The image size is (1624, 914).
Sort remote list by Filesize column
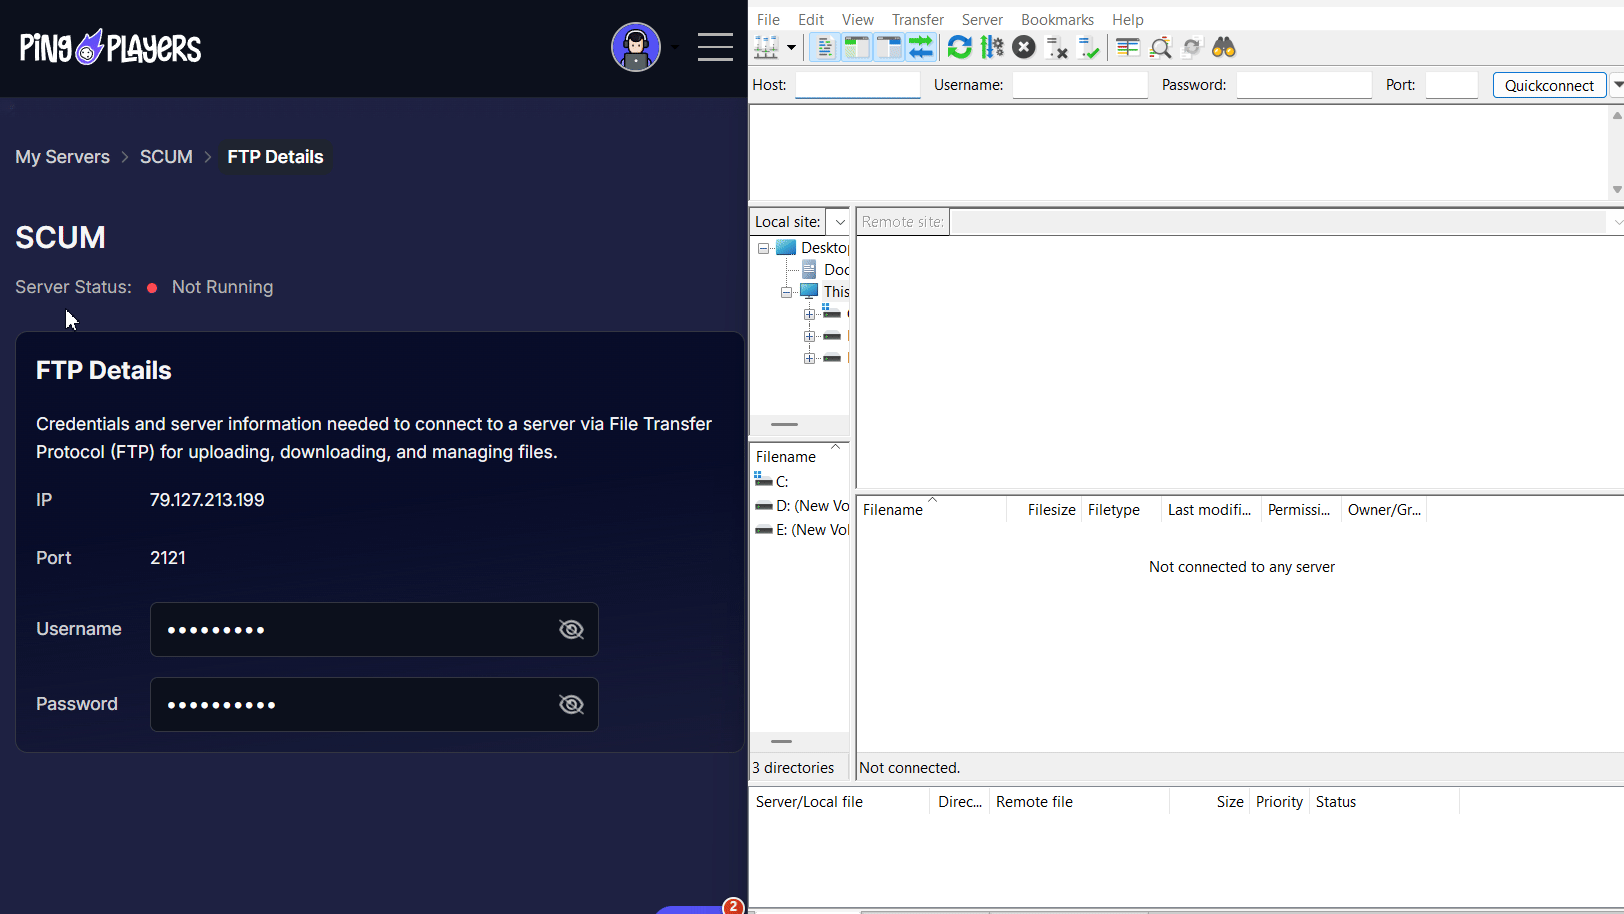1044,510
